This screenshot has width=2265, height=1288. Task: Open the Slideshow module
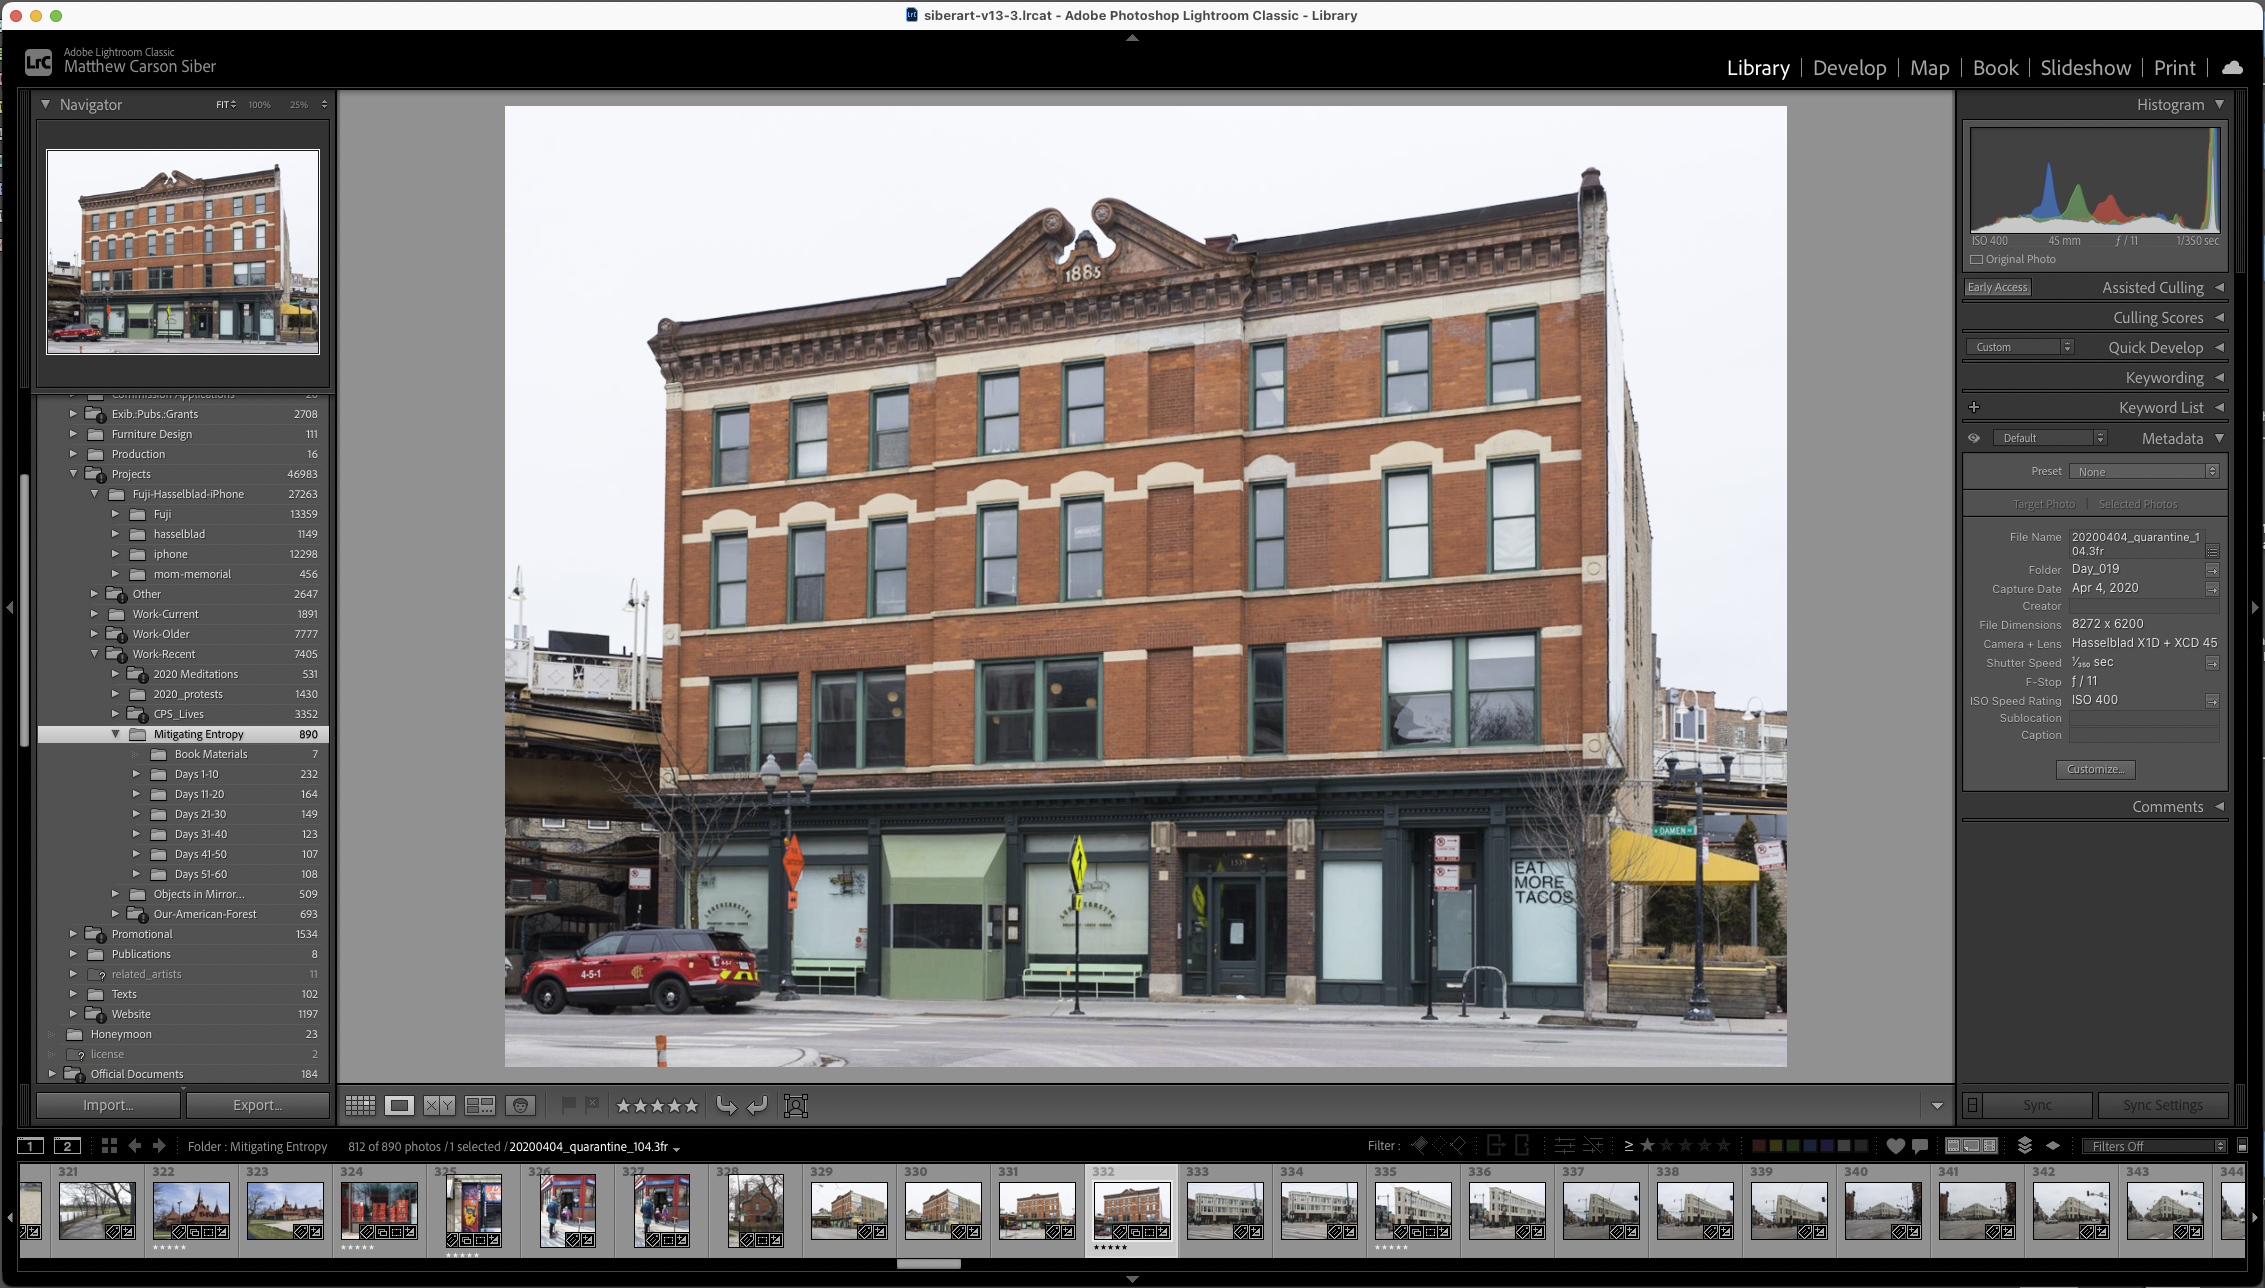(2085, 67)
